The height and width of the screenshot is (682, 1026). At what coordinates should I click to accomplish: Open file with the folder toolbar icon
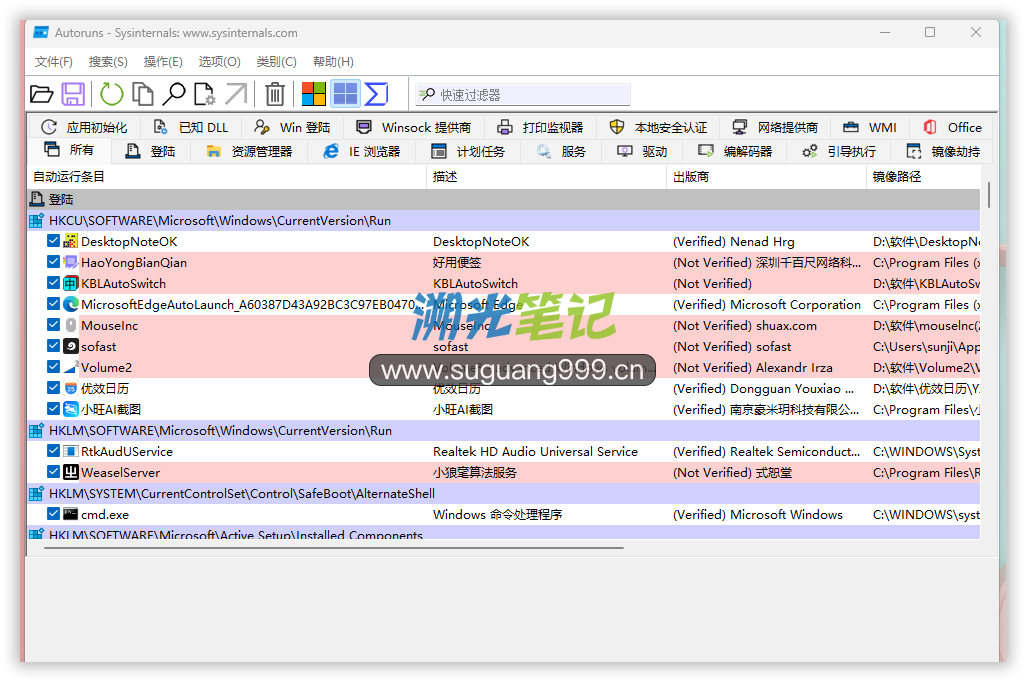41,94
